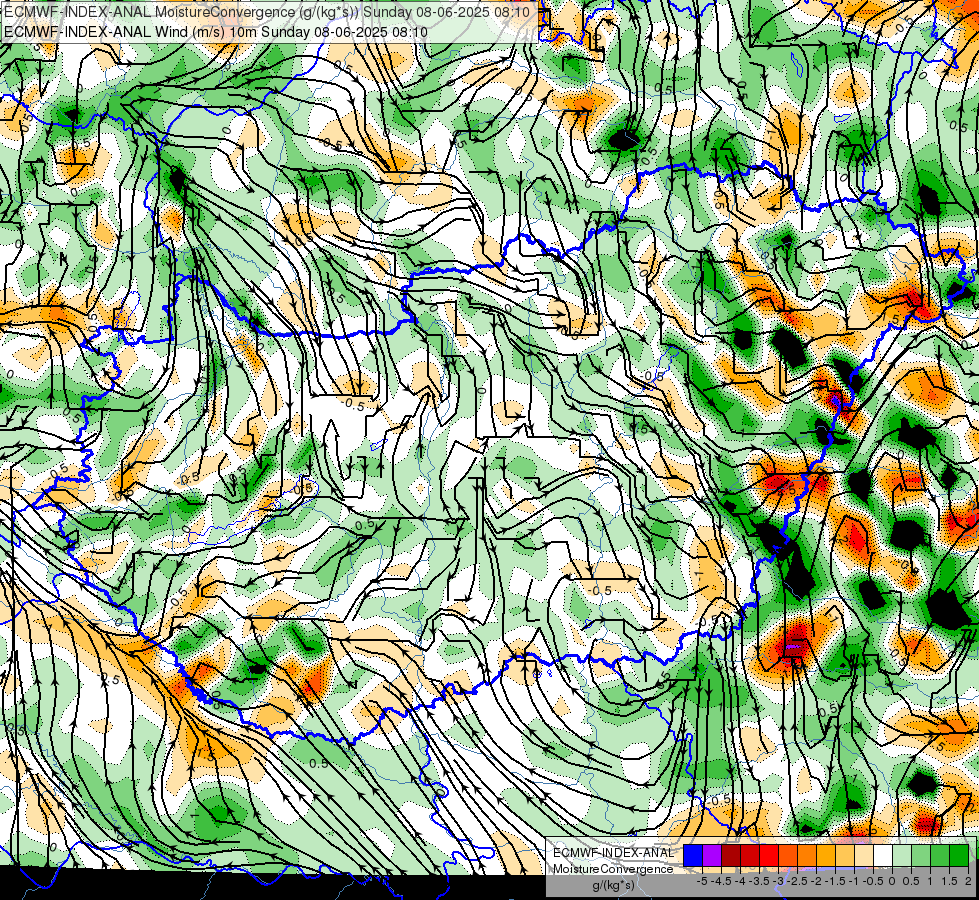
Task: Pick the light green swatch between 0.5 and 1
Action: point(921,856)
